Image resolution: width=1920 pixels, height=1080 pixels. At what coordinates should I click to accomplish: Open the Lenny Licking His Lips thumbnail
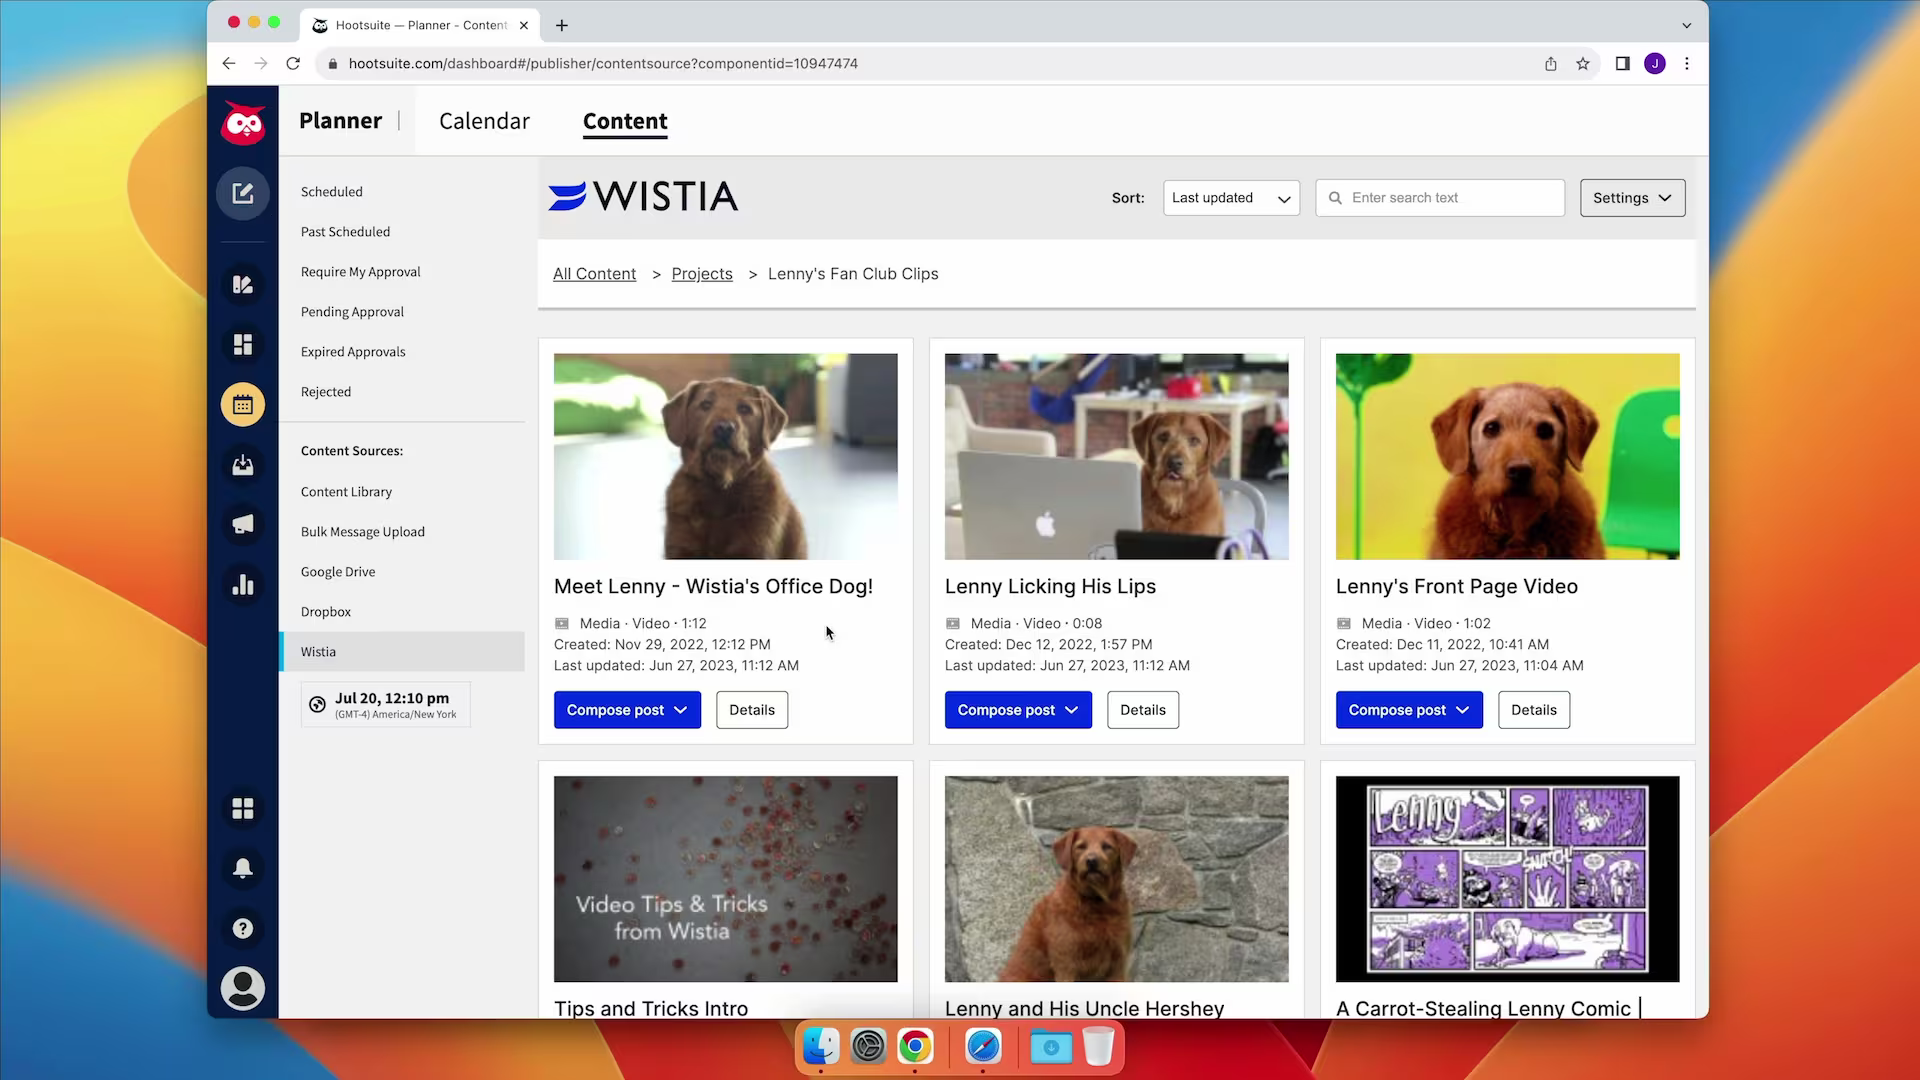(1117, 456)
